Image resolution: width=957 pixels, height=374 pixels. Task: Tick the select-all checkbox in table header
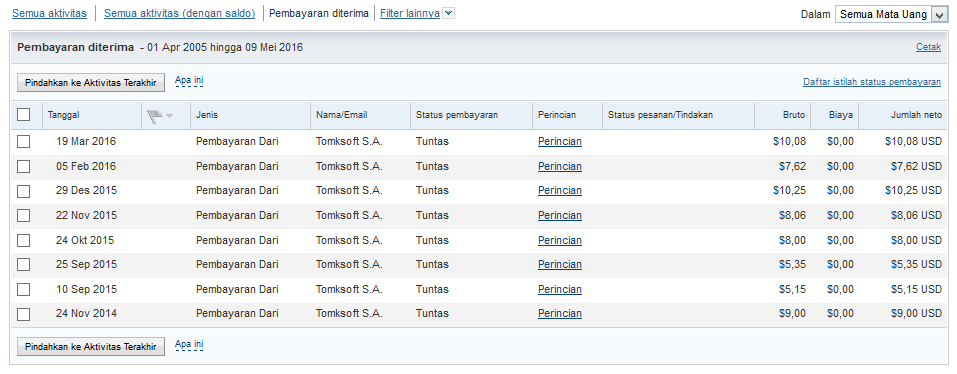(x=23, y=115)
